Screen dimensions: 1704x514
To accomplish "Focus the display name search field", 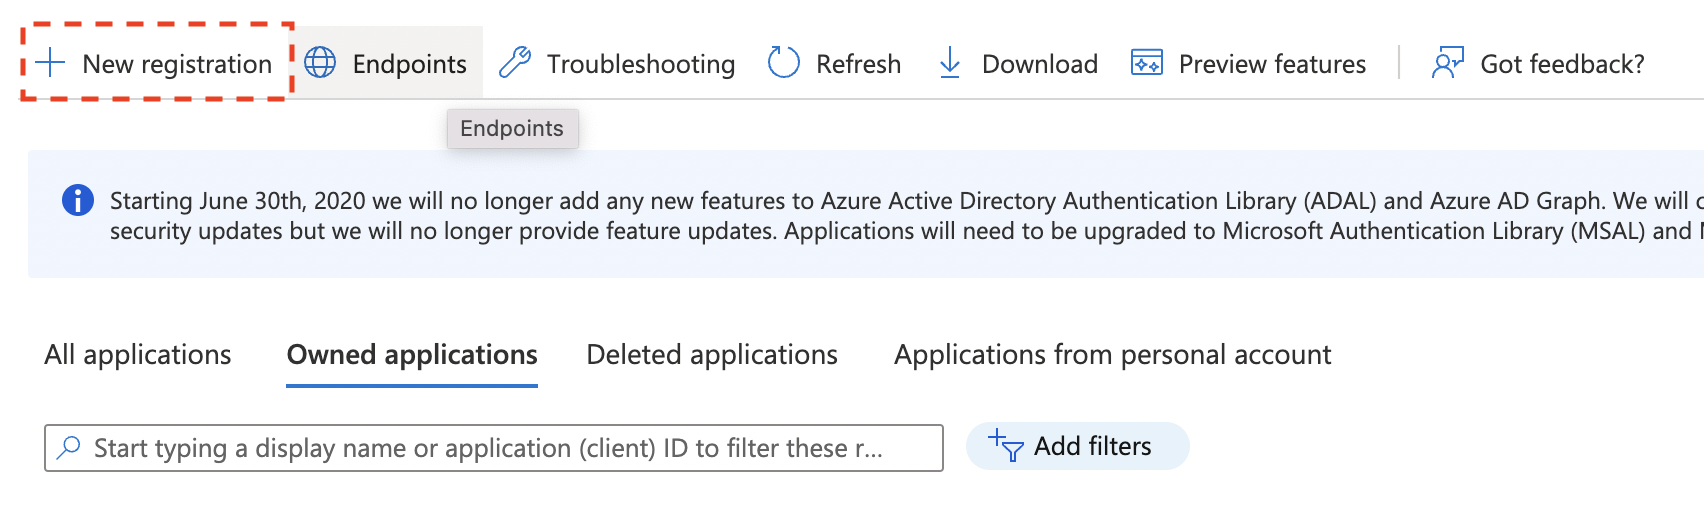I will coord(494,448).
